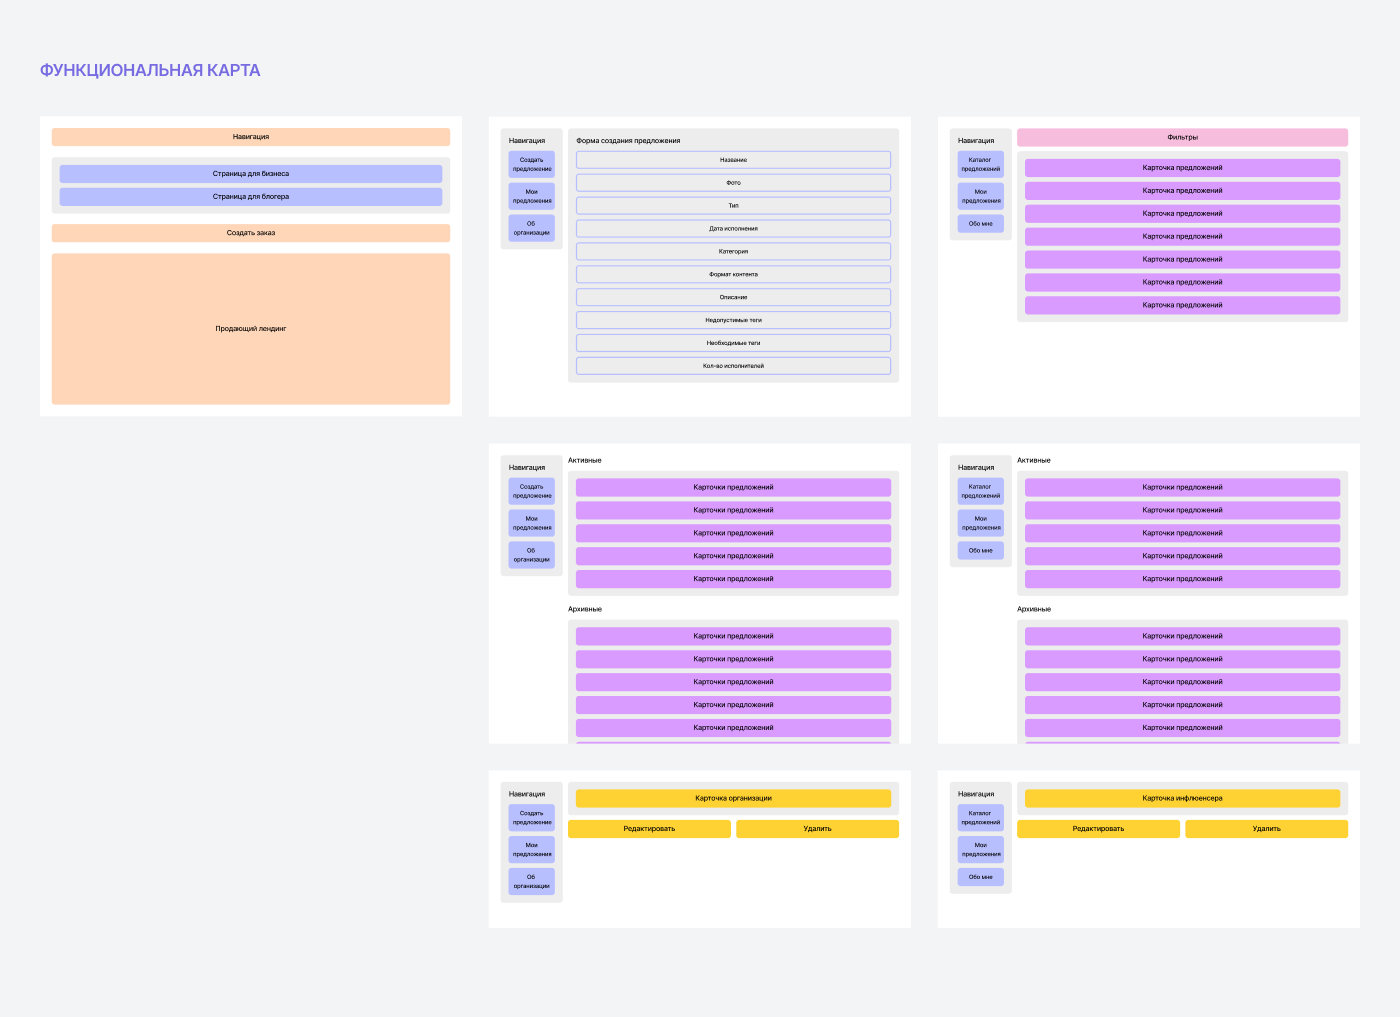Select the Продающий лендинг block
Image resolution: width=1400 pixels, height=1017 pixels.
click(250, 329)
